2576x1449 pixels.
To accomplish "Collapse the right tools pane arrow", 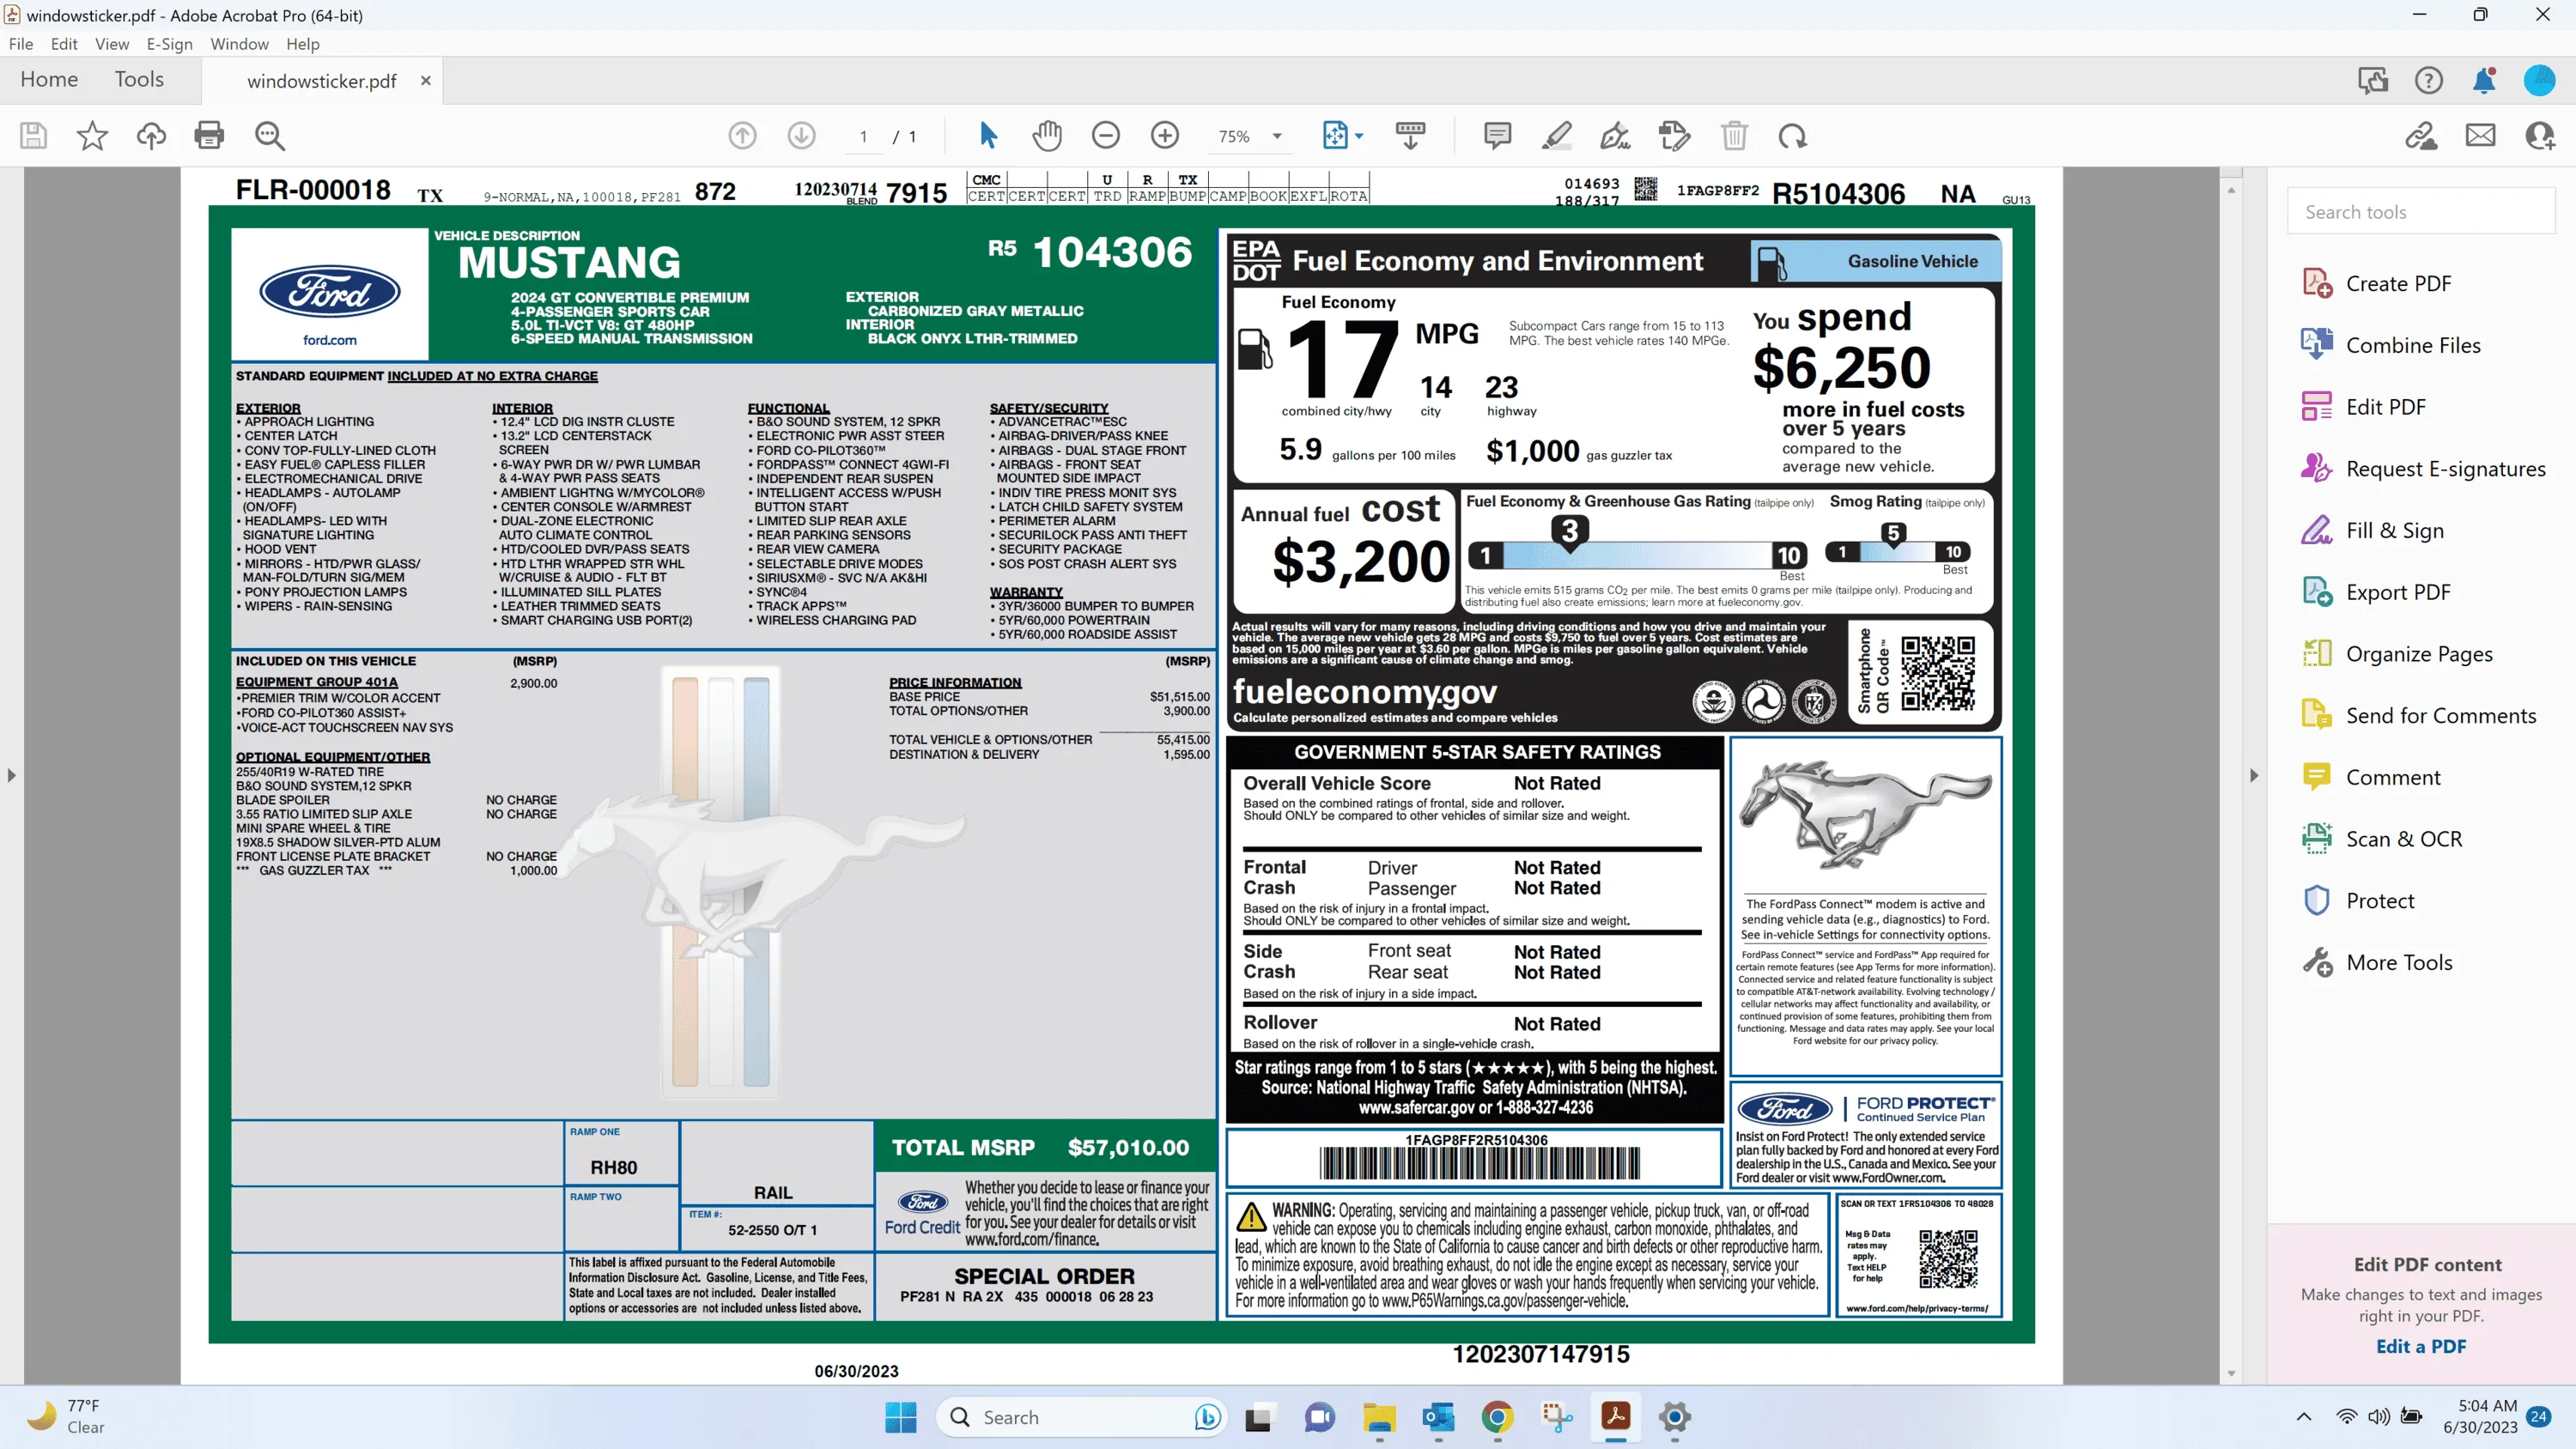I will 2254,775.
